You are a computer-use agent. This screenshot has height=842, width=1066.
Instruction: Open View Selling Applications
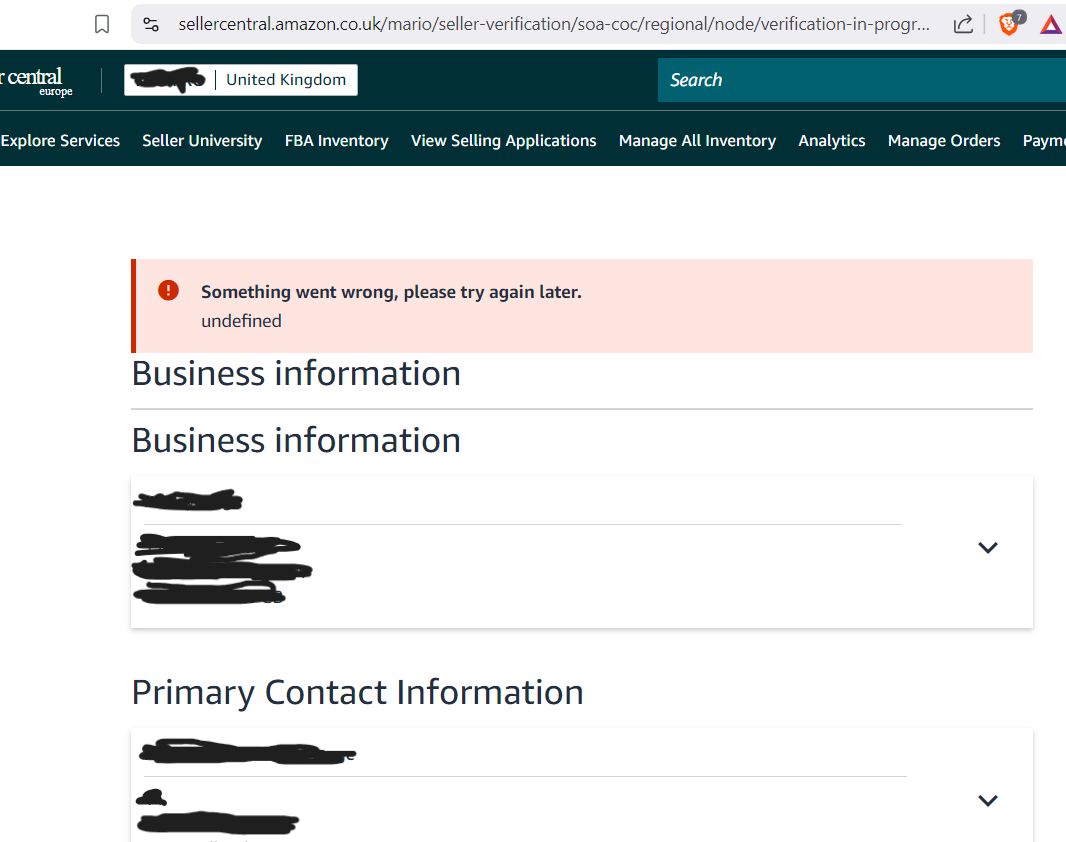coord(503,141)
